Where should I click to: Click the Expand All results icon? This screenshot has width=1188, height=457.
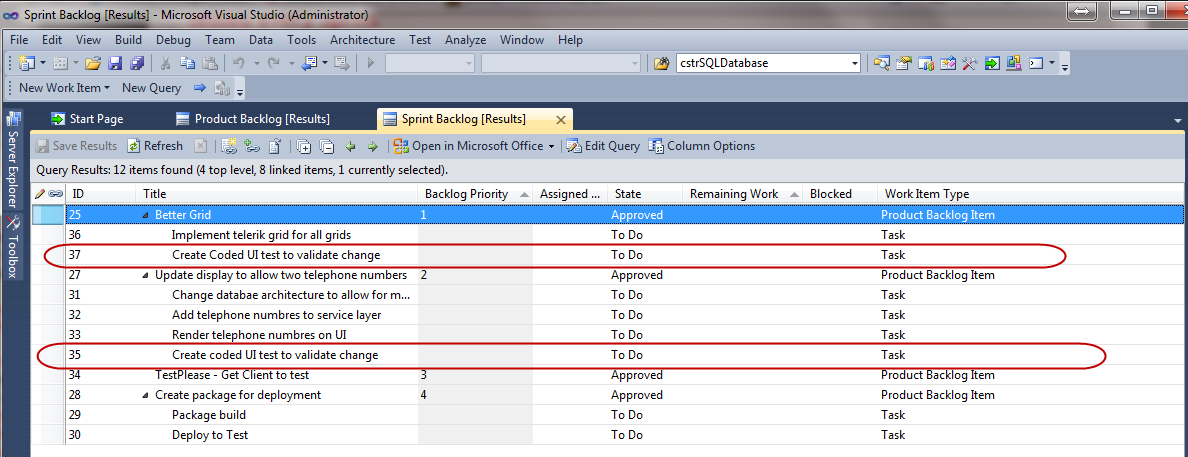point(304,146)
